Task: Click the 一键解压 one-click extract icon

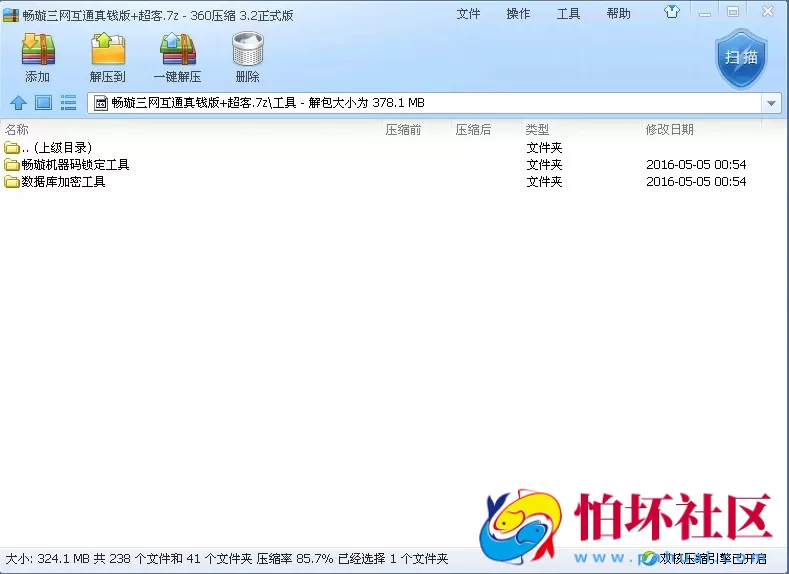Action: tap(178, 49)
